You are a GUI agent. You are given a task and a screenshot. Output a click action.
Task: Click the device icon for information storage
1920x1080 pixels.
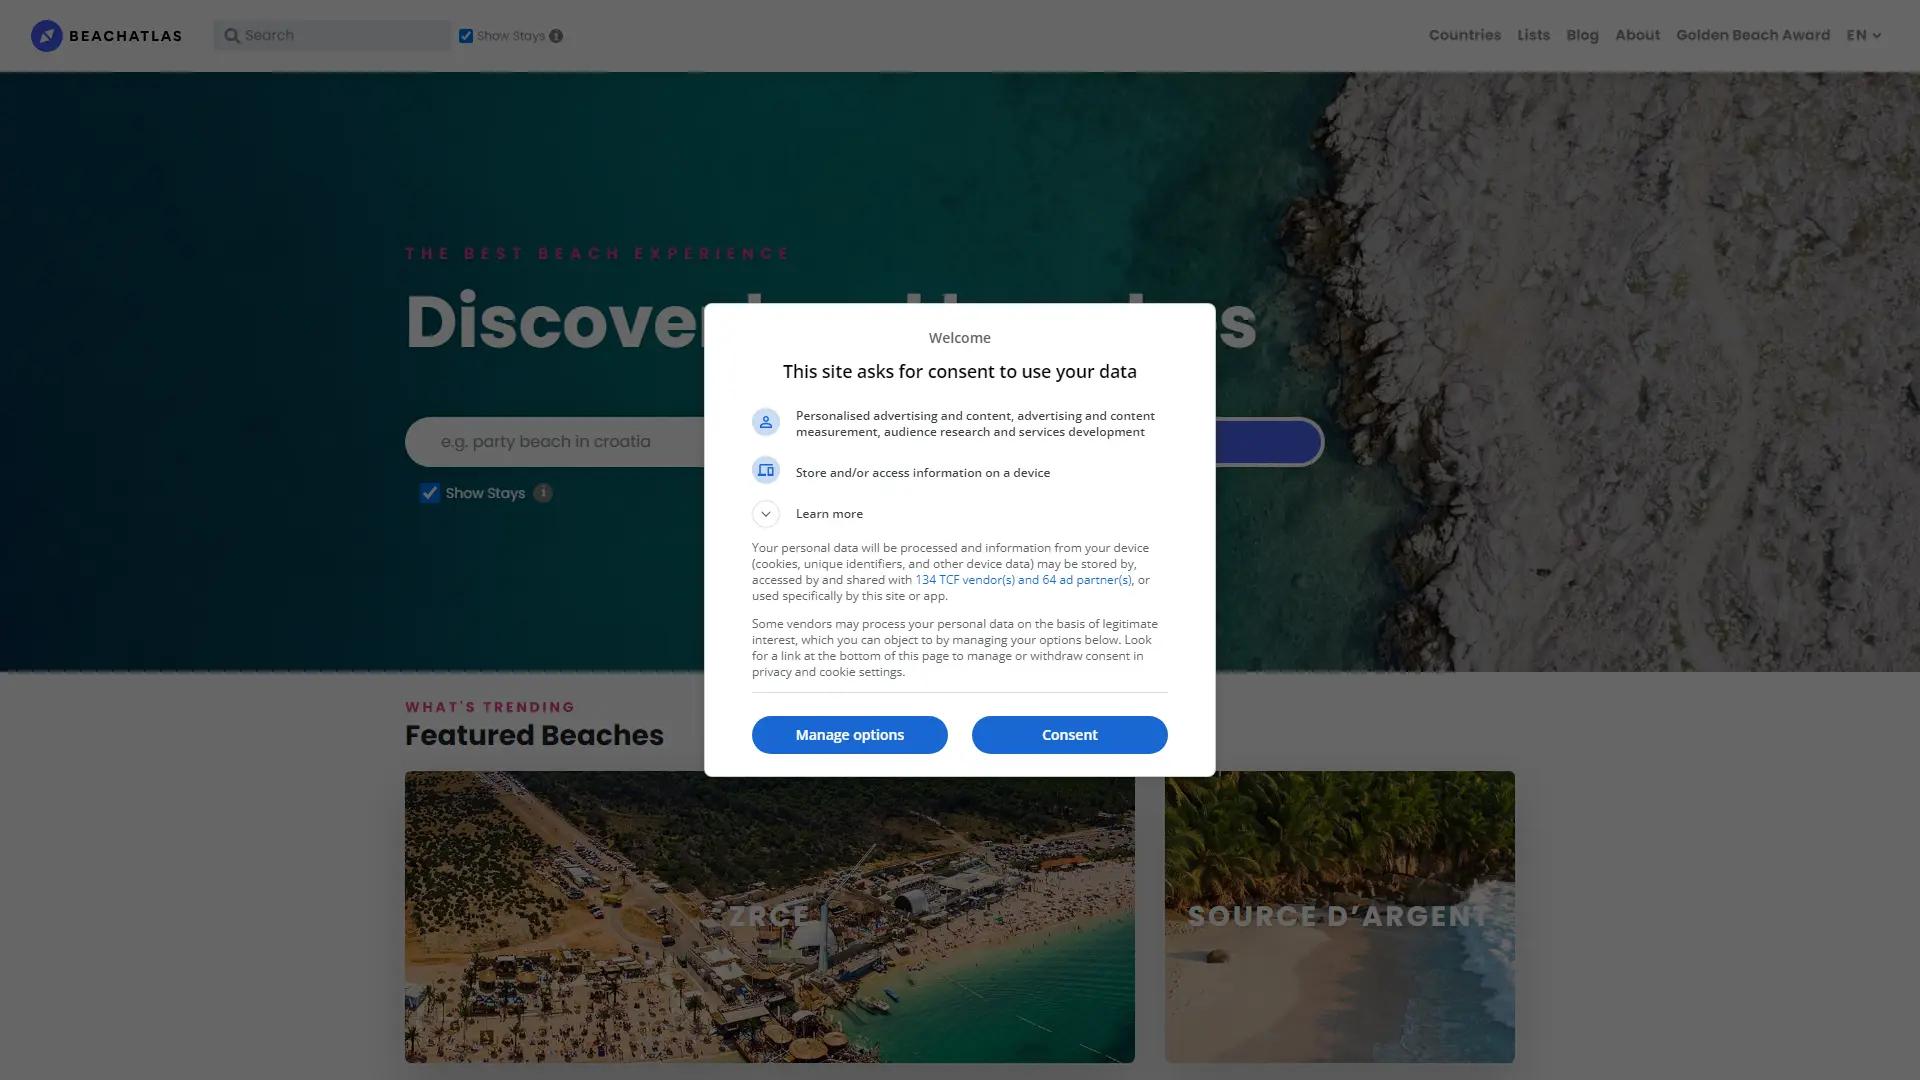765,470
